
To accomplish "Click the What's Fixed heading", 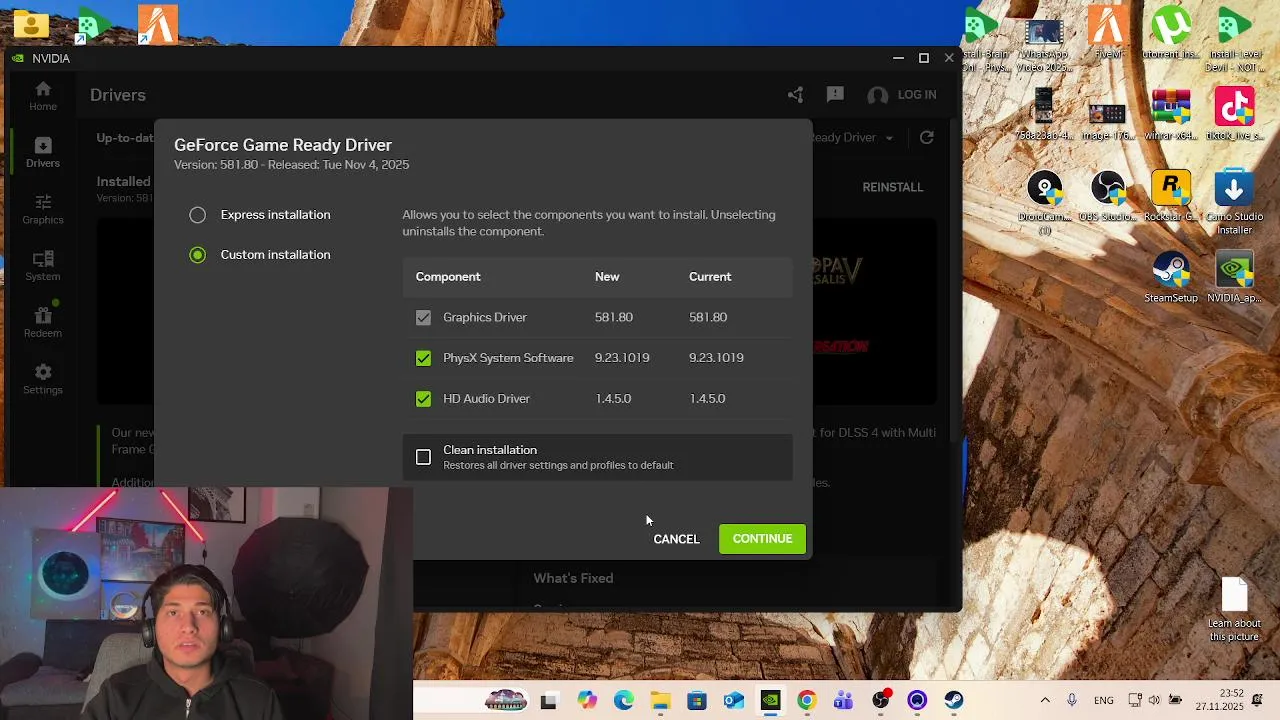I will pos(573,578).
